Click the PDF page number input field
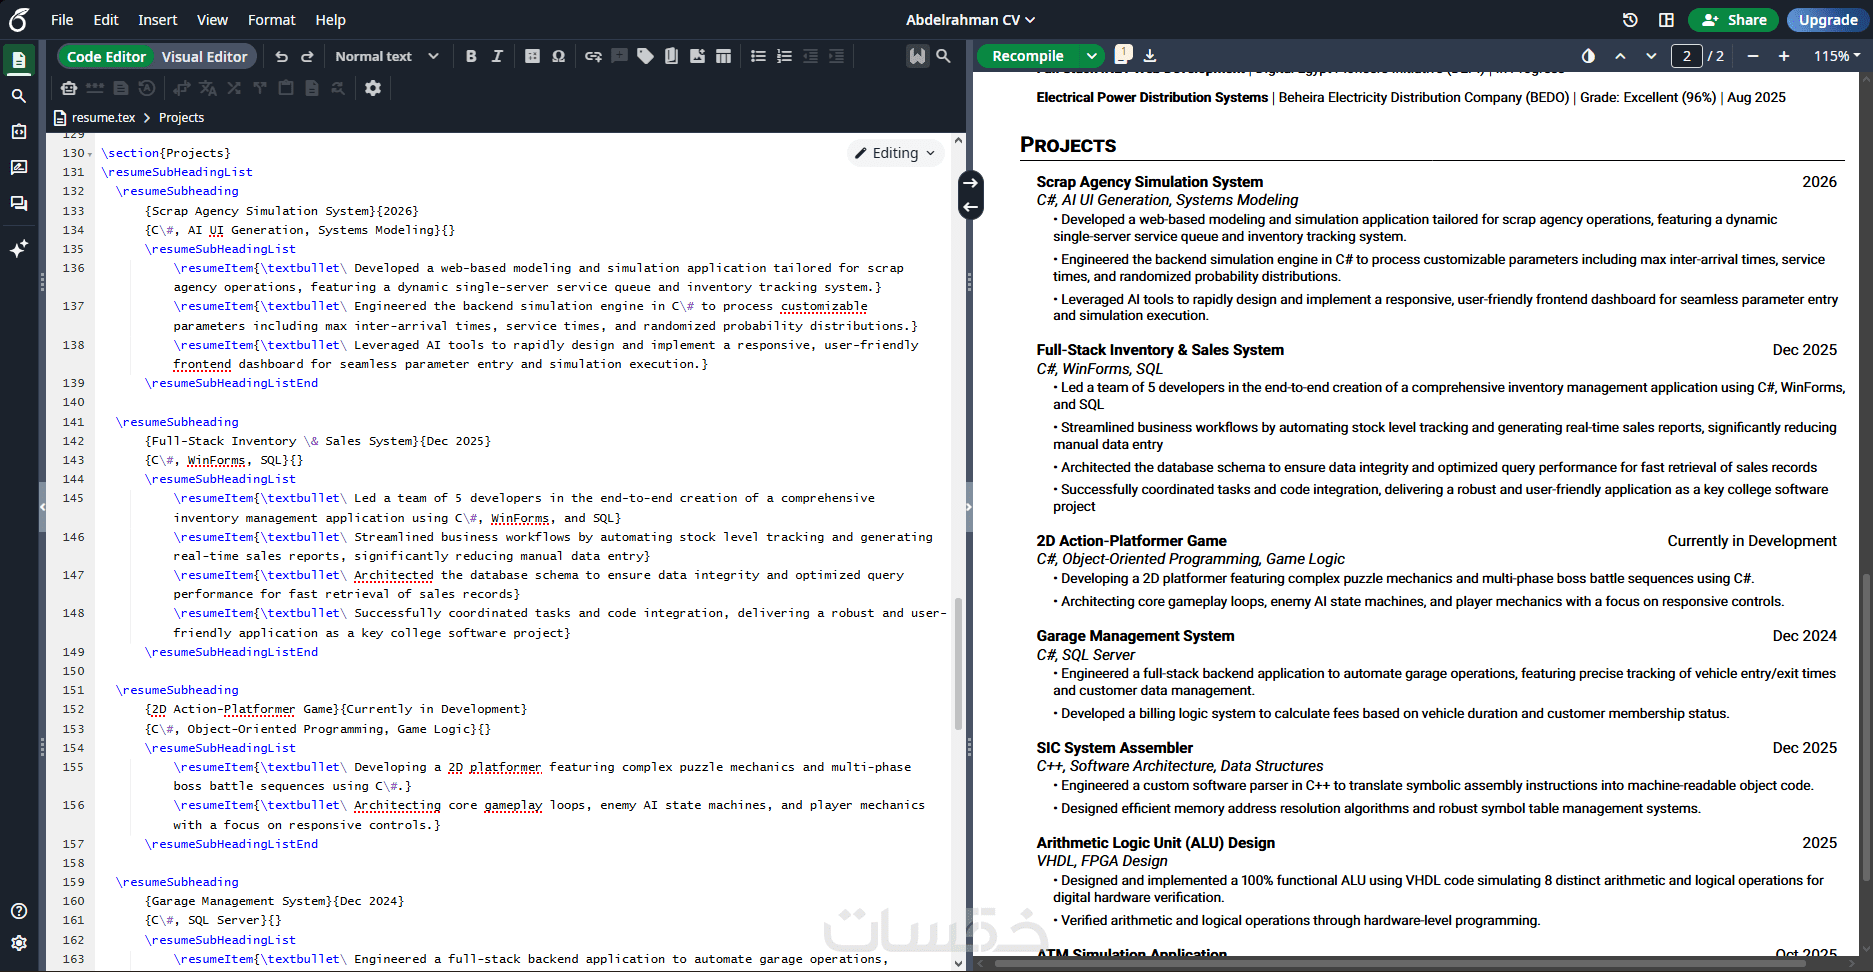Viewport: 1873px width, 972px height. [1687, 56]
